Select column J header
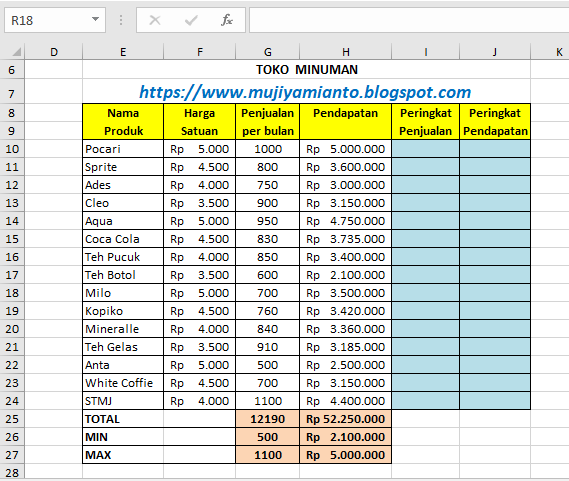The width and height of the screenshot is (569, 481). pos(495,52)
